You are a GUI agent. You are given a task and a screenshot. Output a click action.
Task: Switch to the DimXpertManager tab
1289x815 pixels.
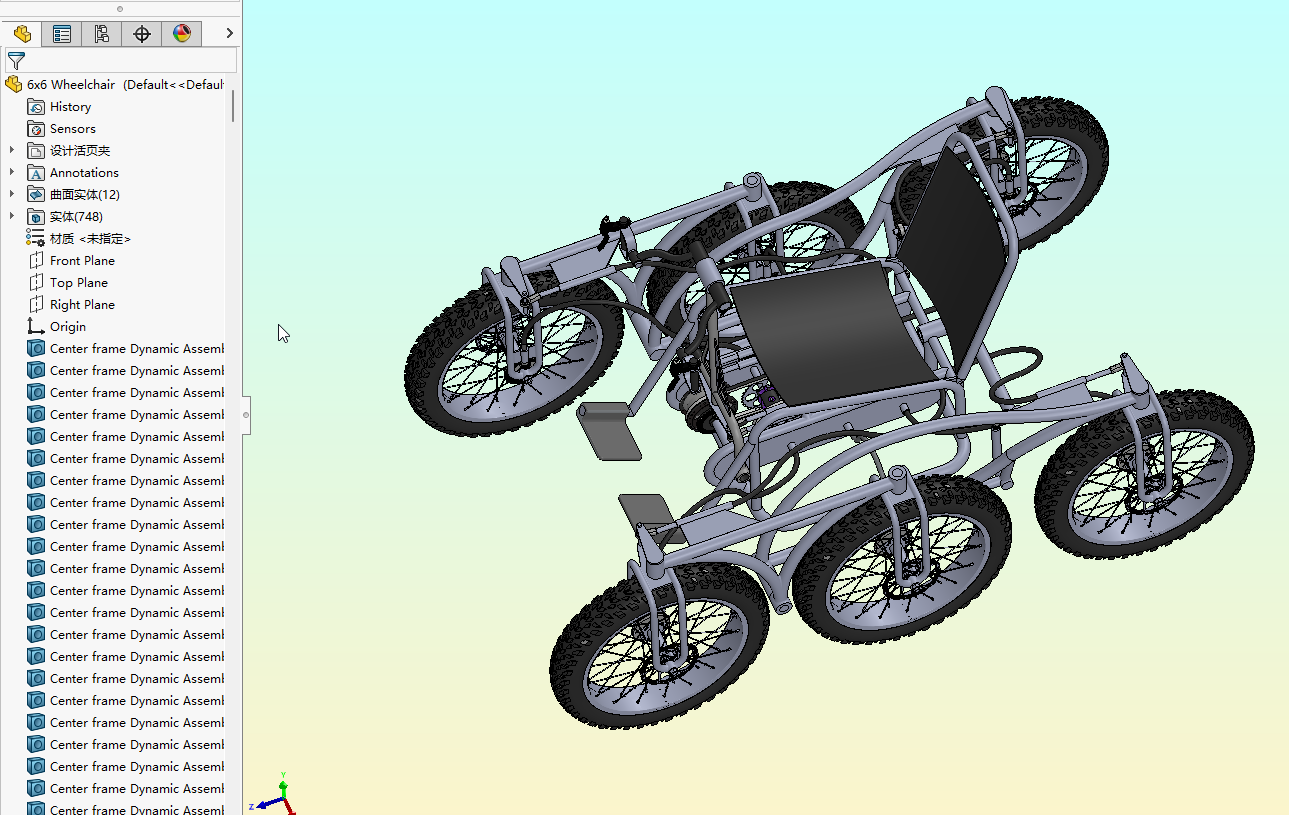click(142, 34)
